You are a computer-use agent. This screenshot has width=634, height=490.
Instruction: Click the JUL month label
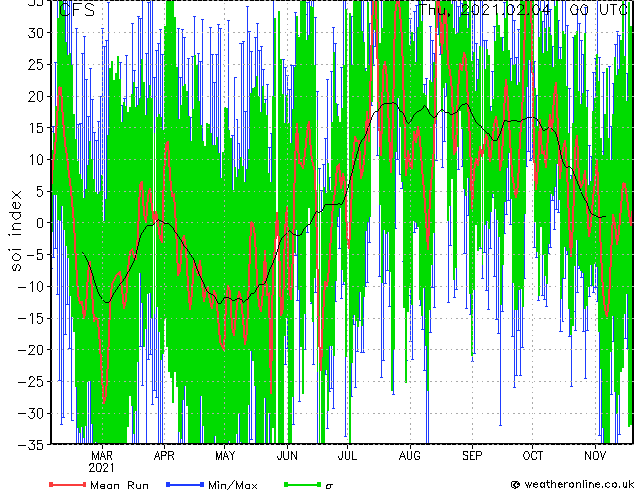click(347, 456)
